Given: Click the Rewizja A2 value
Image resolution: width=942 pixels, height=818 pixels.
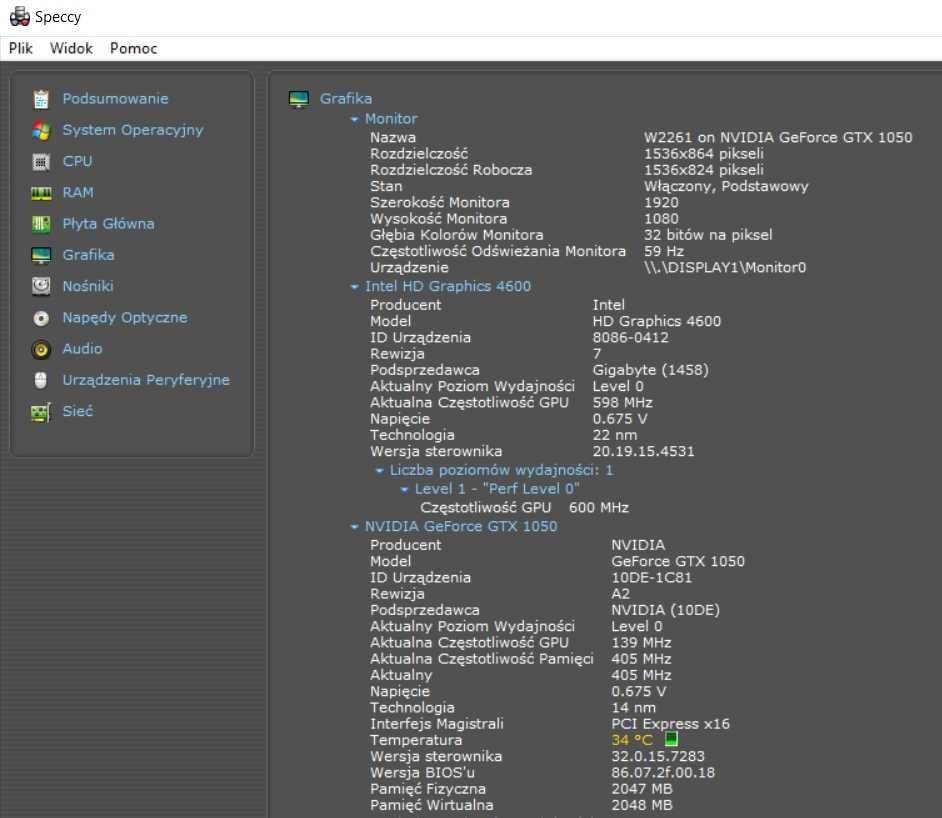Looking at the screenshot, I should coord(621,594).
